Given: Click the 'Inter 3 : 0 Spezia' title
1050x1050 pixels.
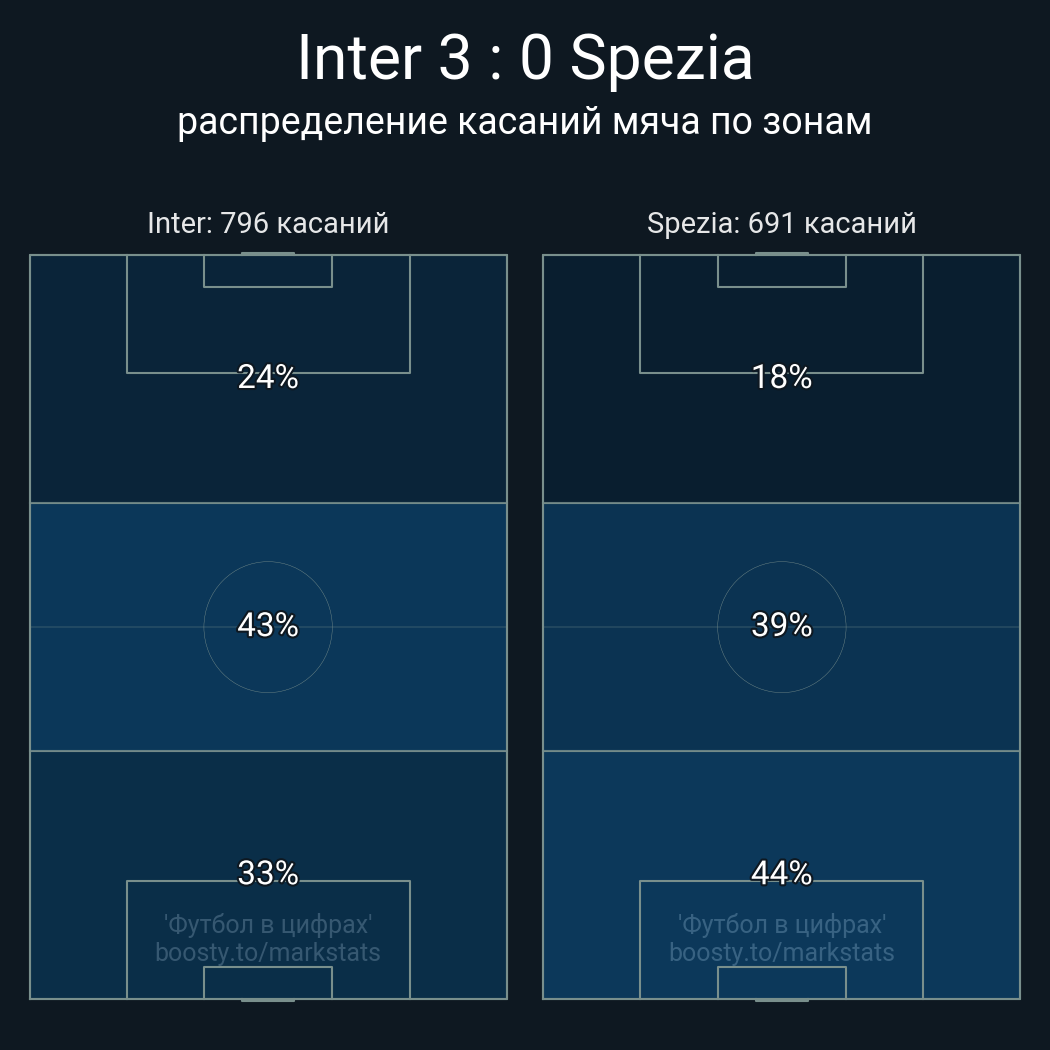Looking at the screenshot, I should [525, 58].
